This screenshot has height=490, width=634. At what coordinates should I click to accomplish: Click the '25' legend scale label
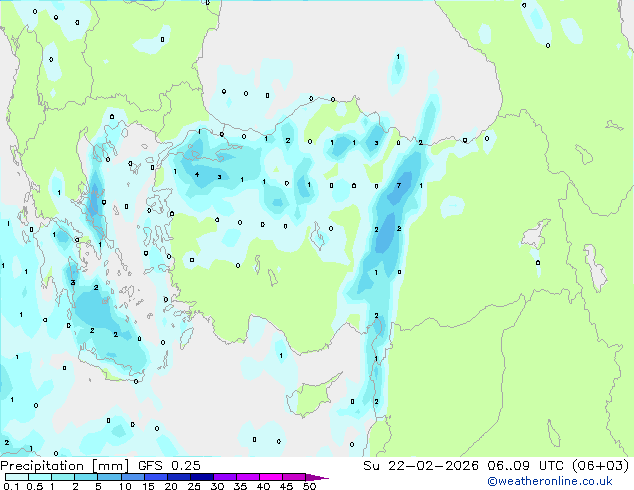pyautogui.click(x=194, y=486)
